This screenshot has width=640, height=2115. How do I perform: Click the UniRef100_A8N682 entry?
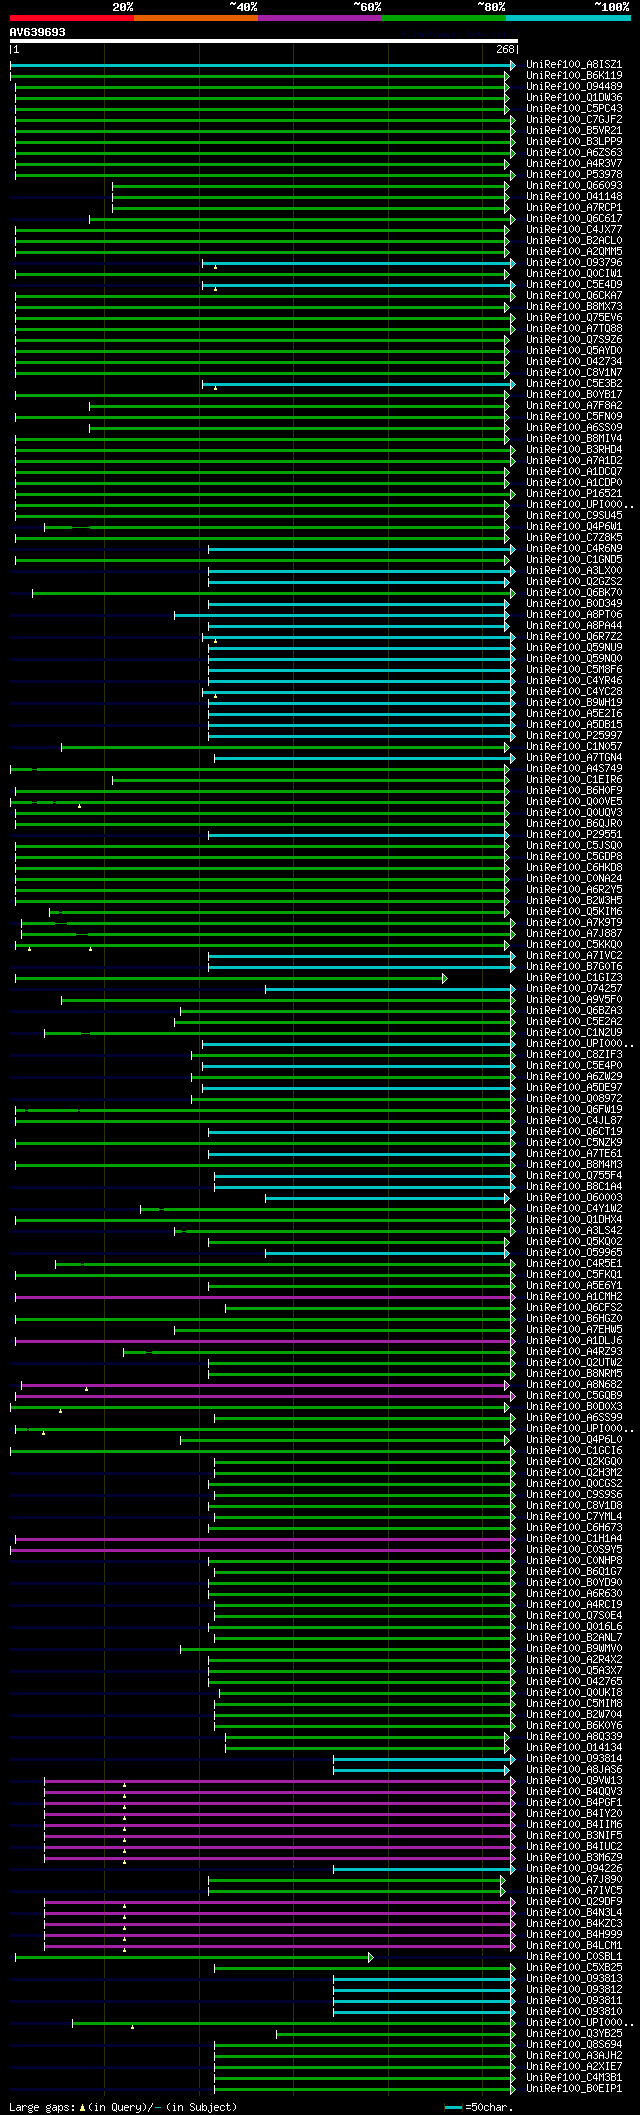coord(574,1385)
